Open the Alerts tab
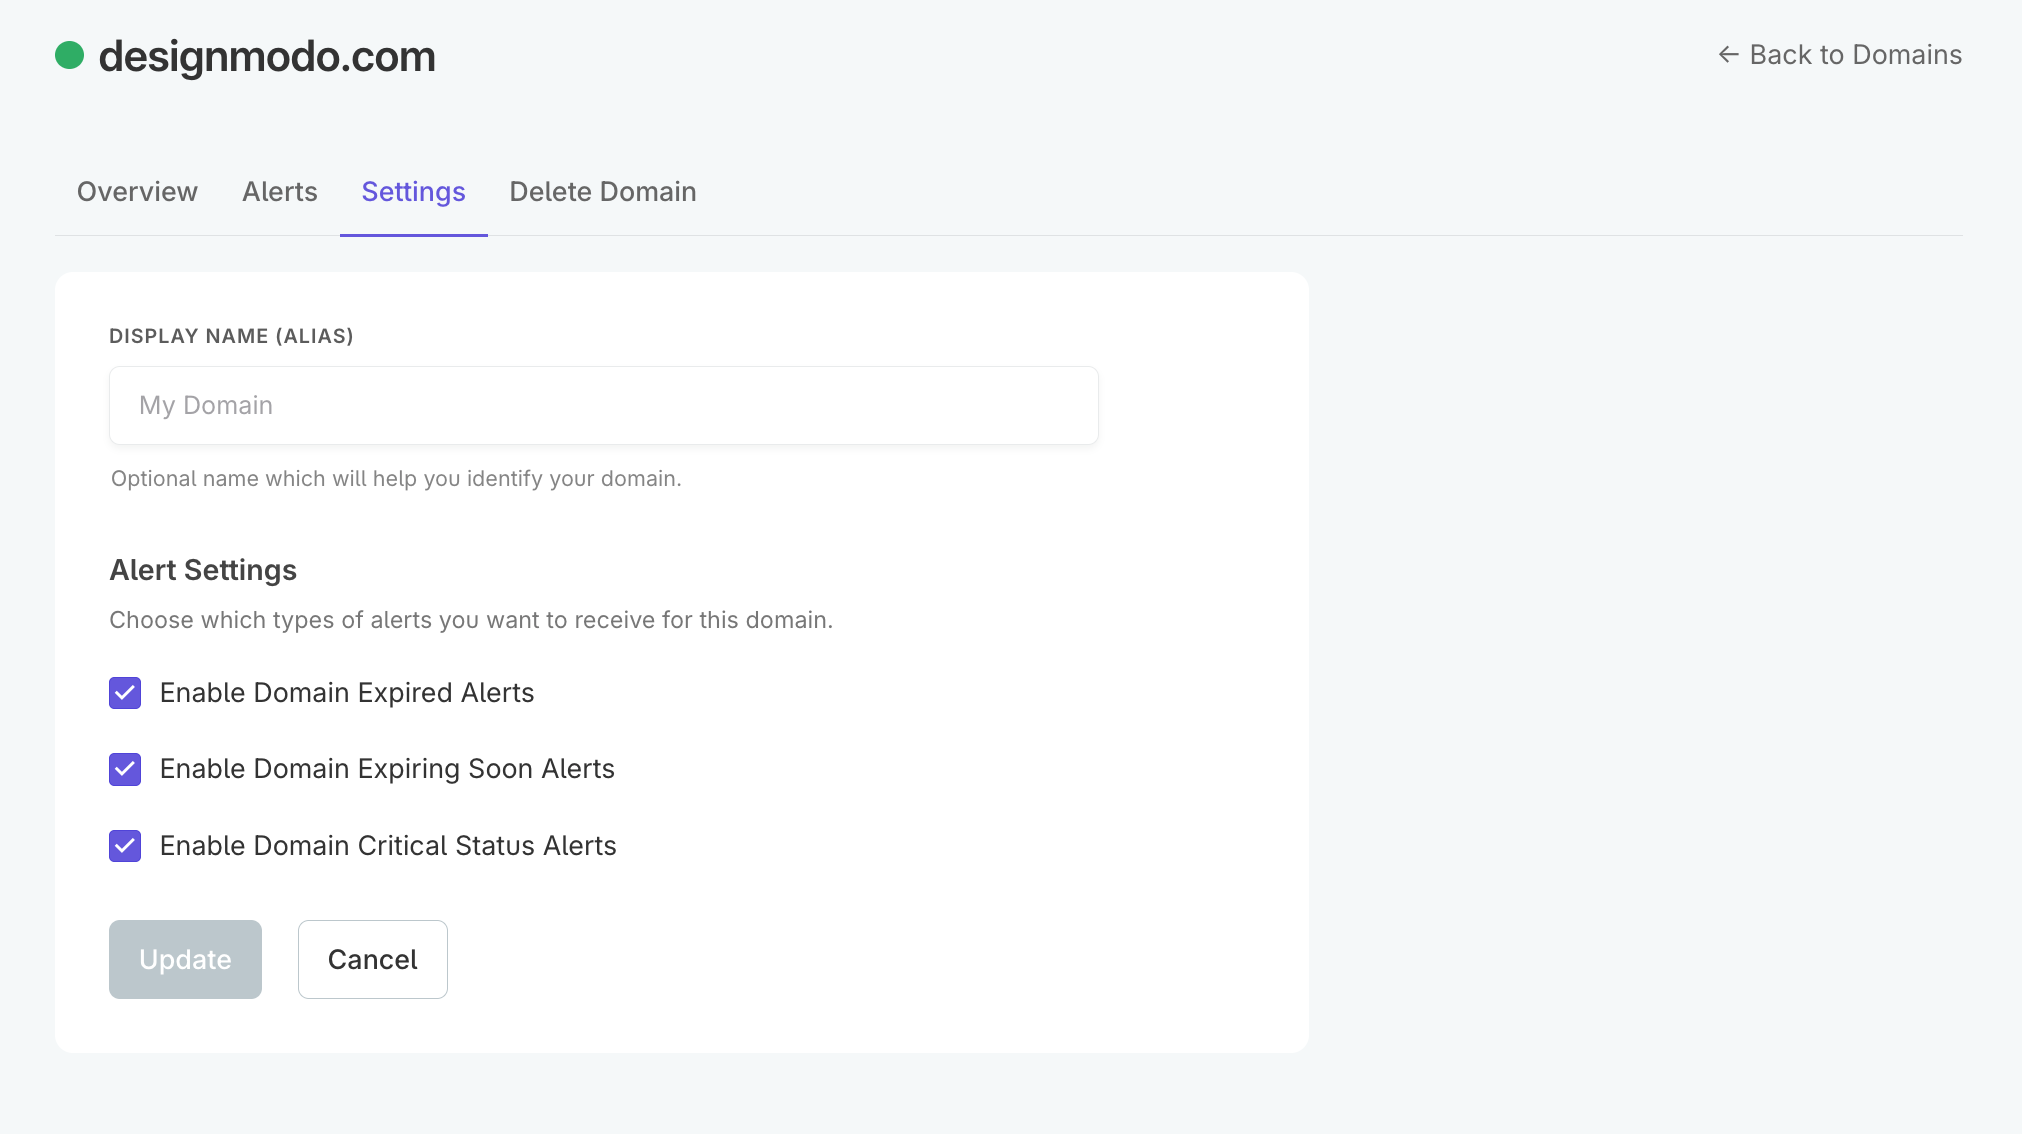This screenshot has width=2022, height=1134. click(x=279, y=191)
